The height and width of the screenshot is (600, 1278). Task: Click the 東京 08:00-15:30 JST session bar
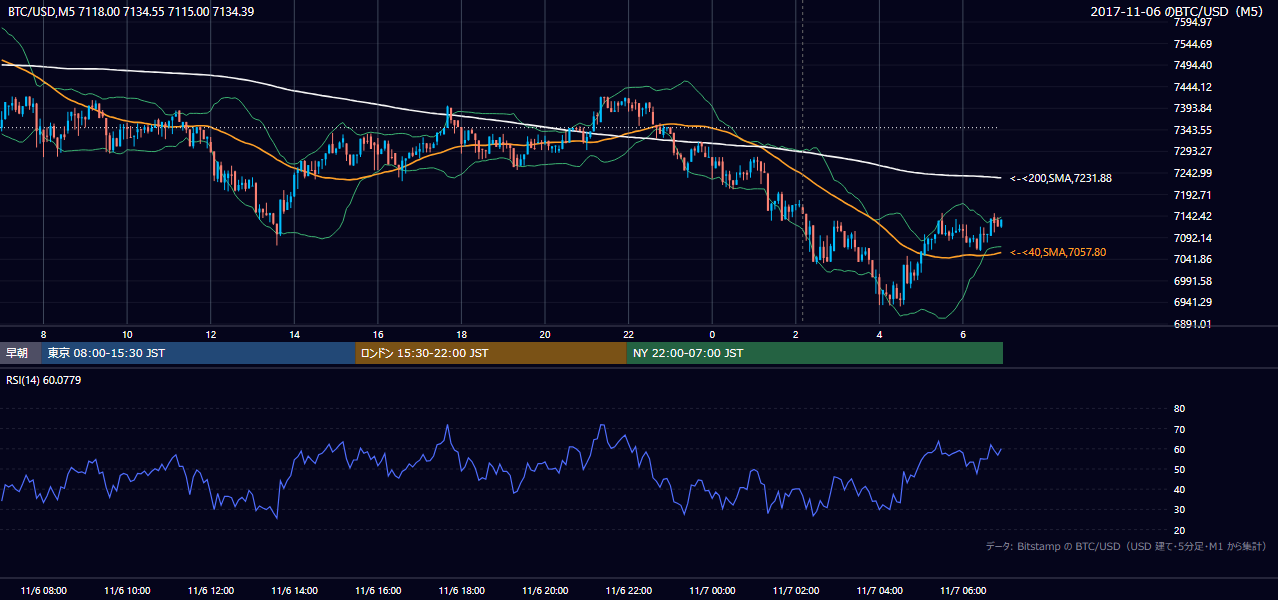coord(198,353)
